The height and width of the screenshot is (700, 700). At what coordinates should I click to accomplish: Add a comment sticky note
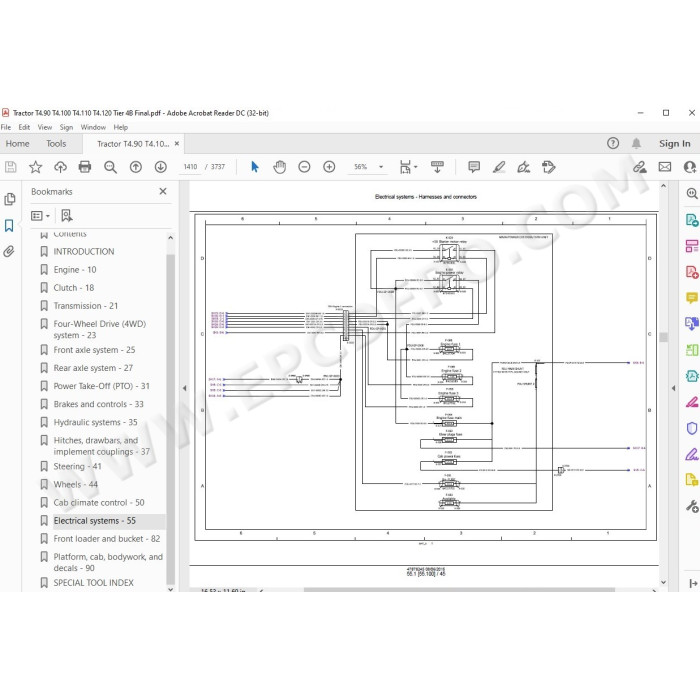pos(474,167)
